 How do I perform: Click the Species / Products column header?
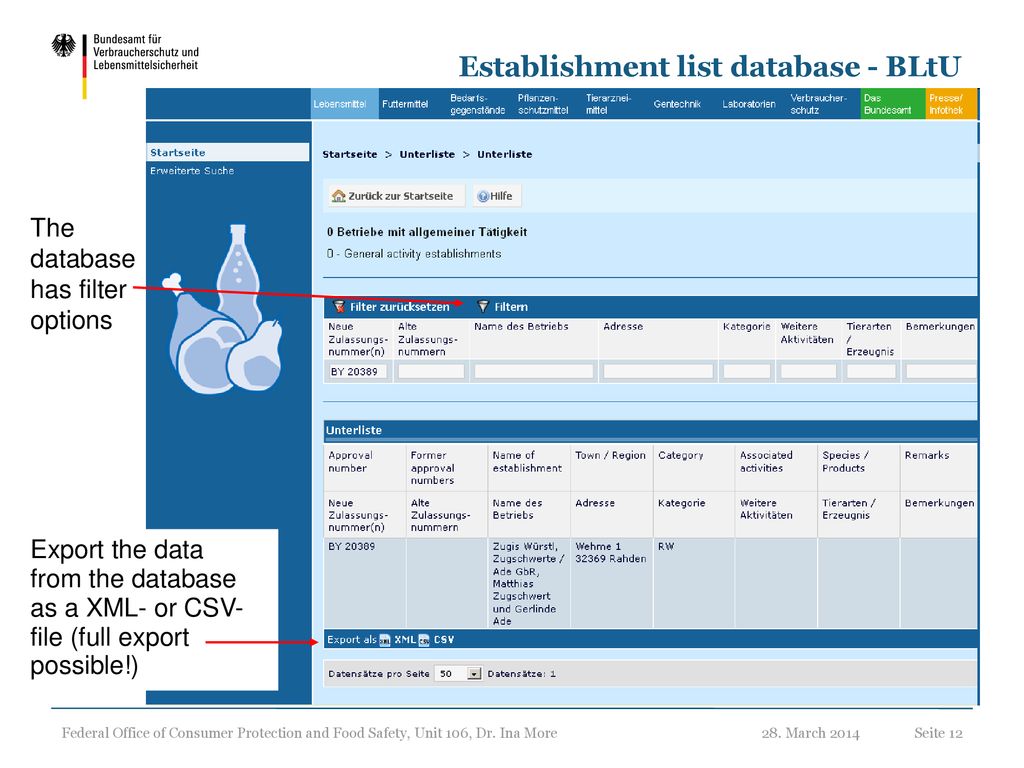point(858,468)
